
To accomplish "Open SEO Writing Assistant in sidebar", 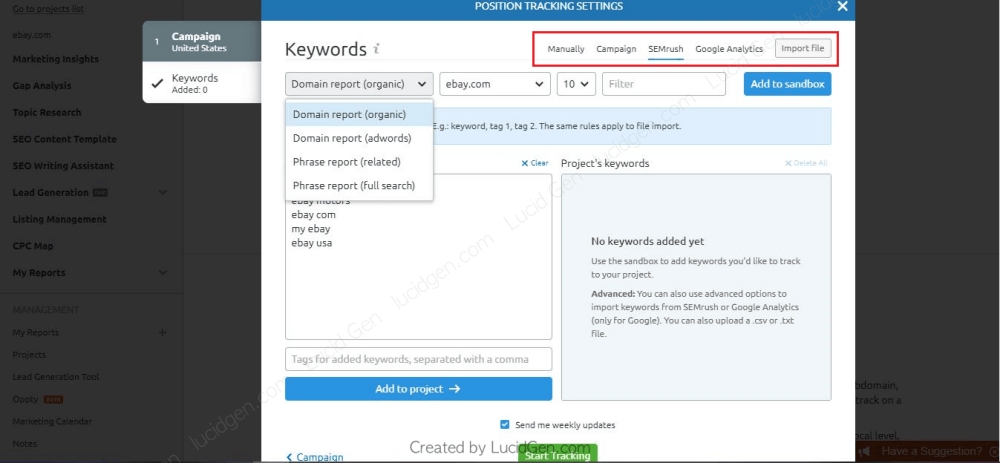I will pyautogui.click(x=63, y=166).
